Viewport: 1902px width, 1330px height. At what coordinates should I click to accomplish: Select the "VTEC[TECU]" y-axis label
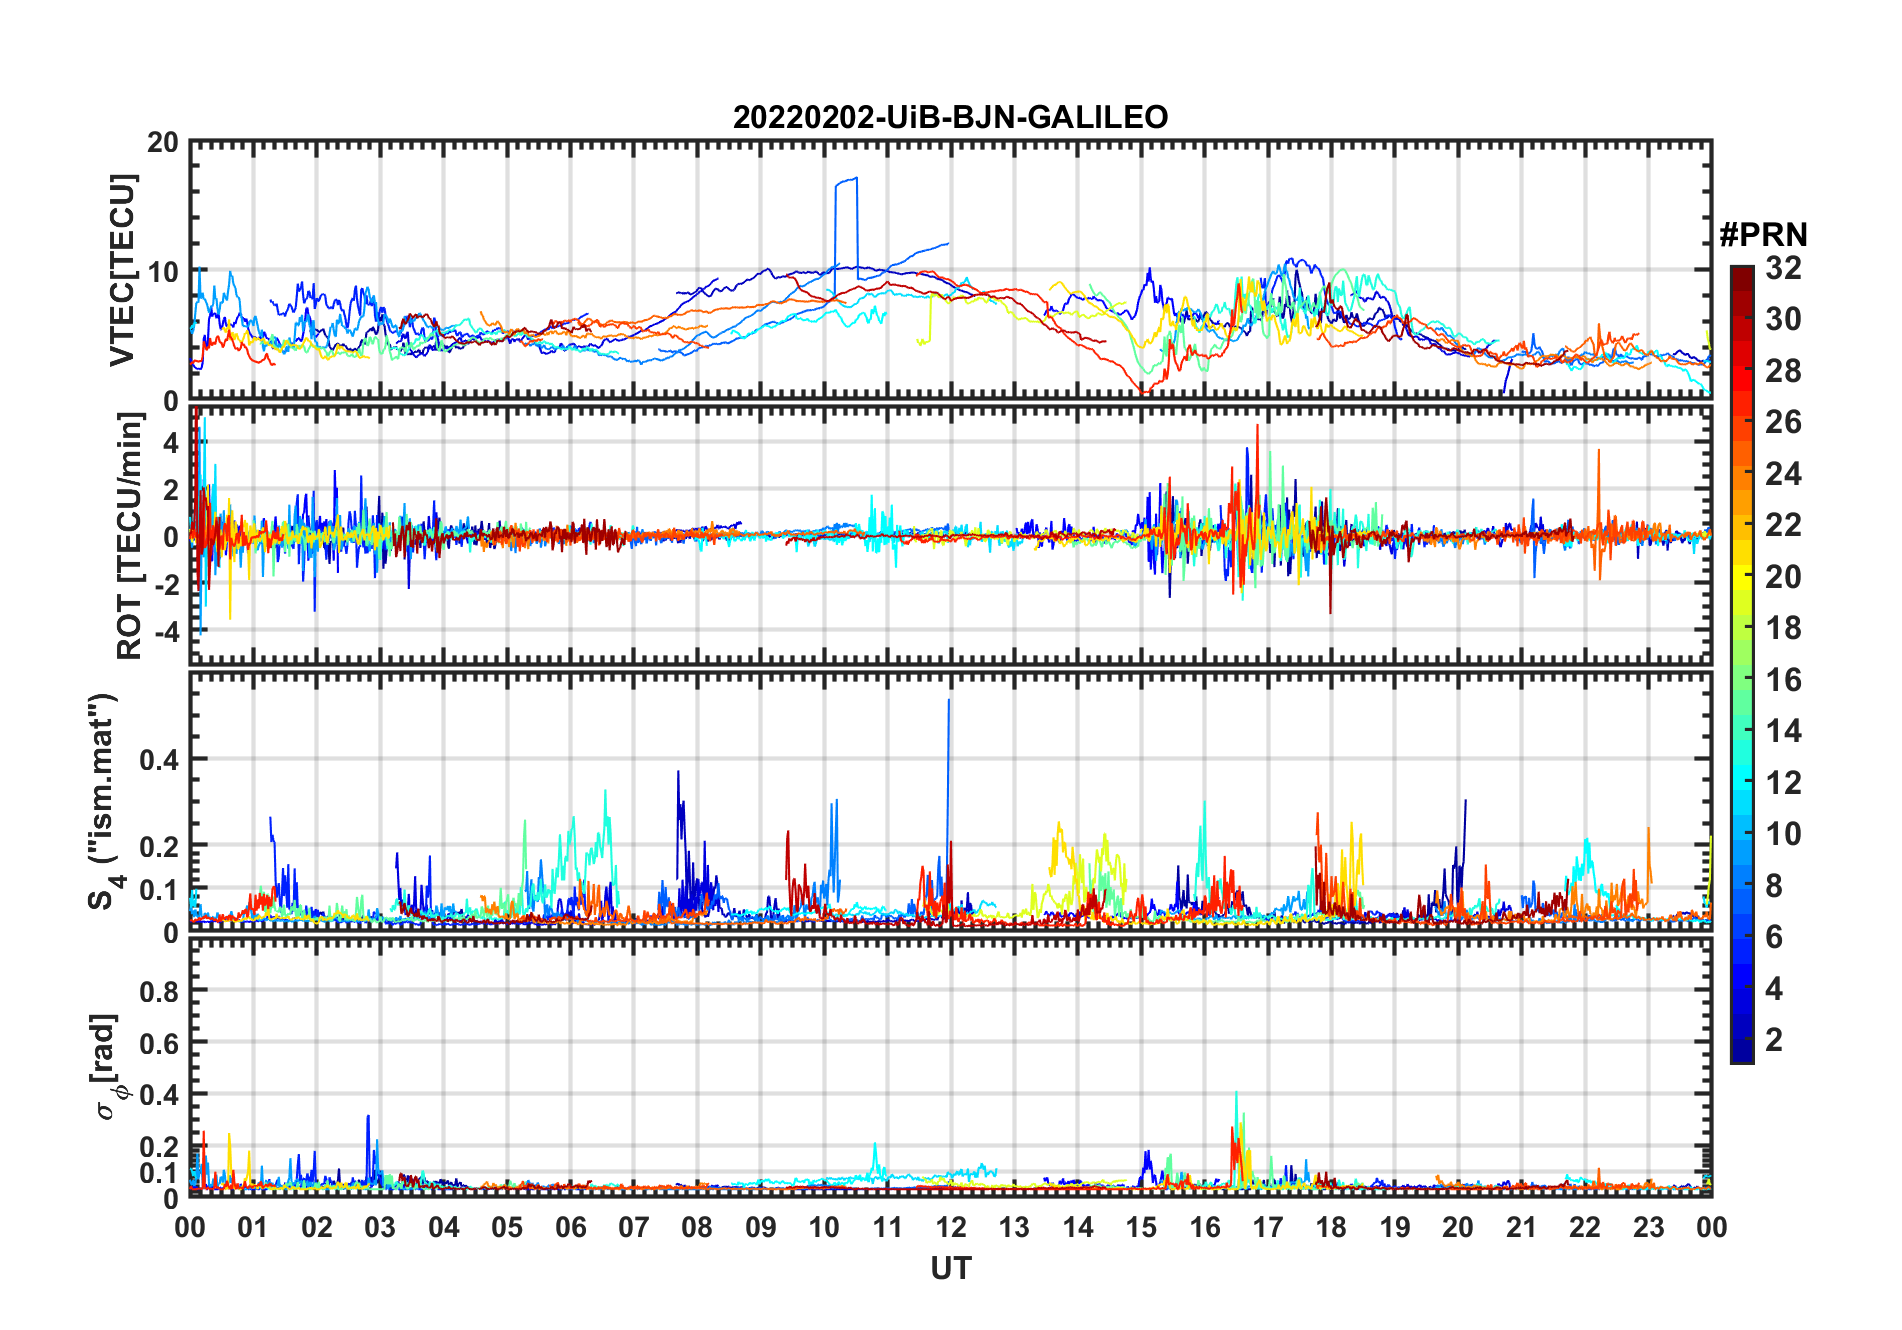122,270
